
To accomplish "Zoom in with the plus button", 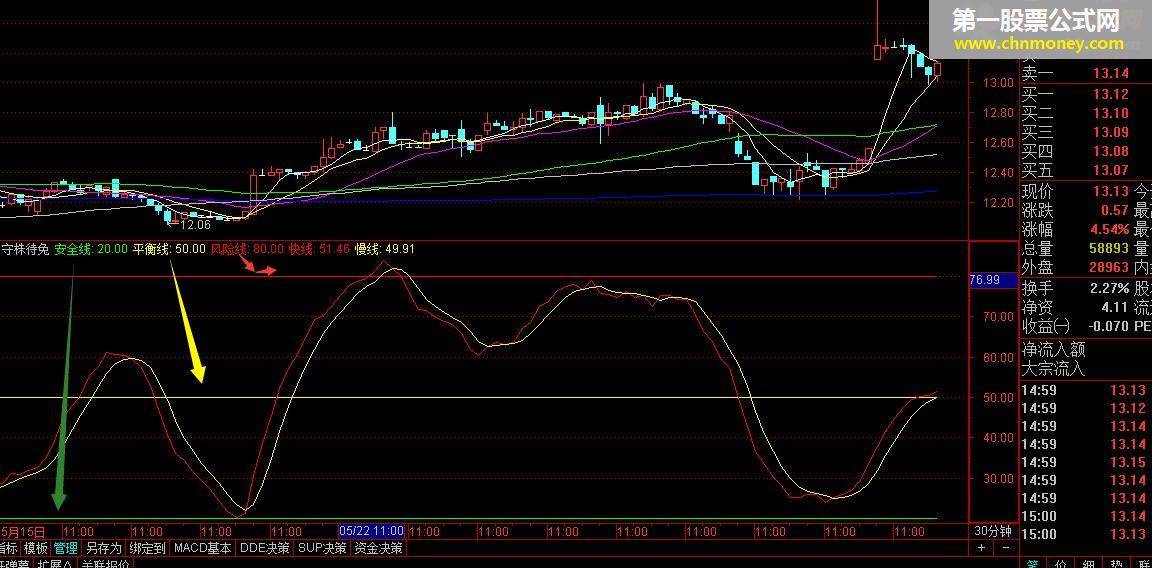I will pos(981,547).
